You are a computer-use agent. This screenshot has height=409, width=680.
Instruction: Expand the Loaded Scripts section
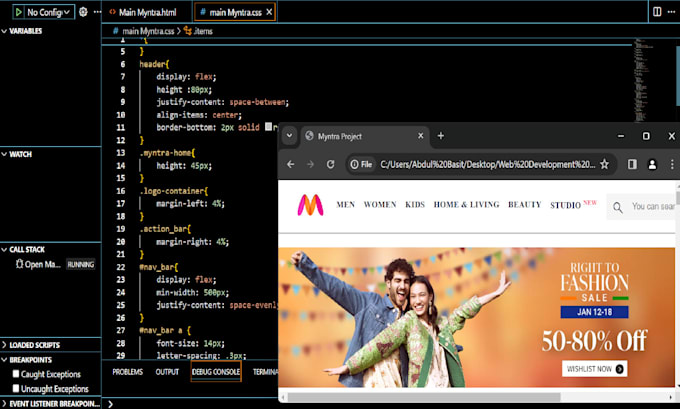(x=30, y=343)
